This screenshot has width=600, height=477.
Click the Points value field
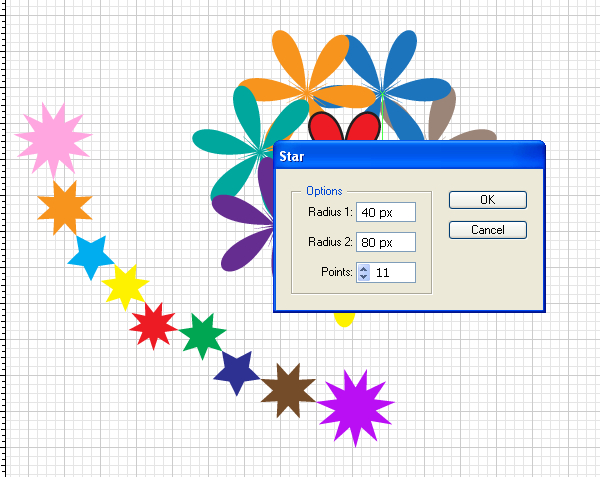coord(392,272)
